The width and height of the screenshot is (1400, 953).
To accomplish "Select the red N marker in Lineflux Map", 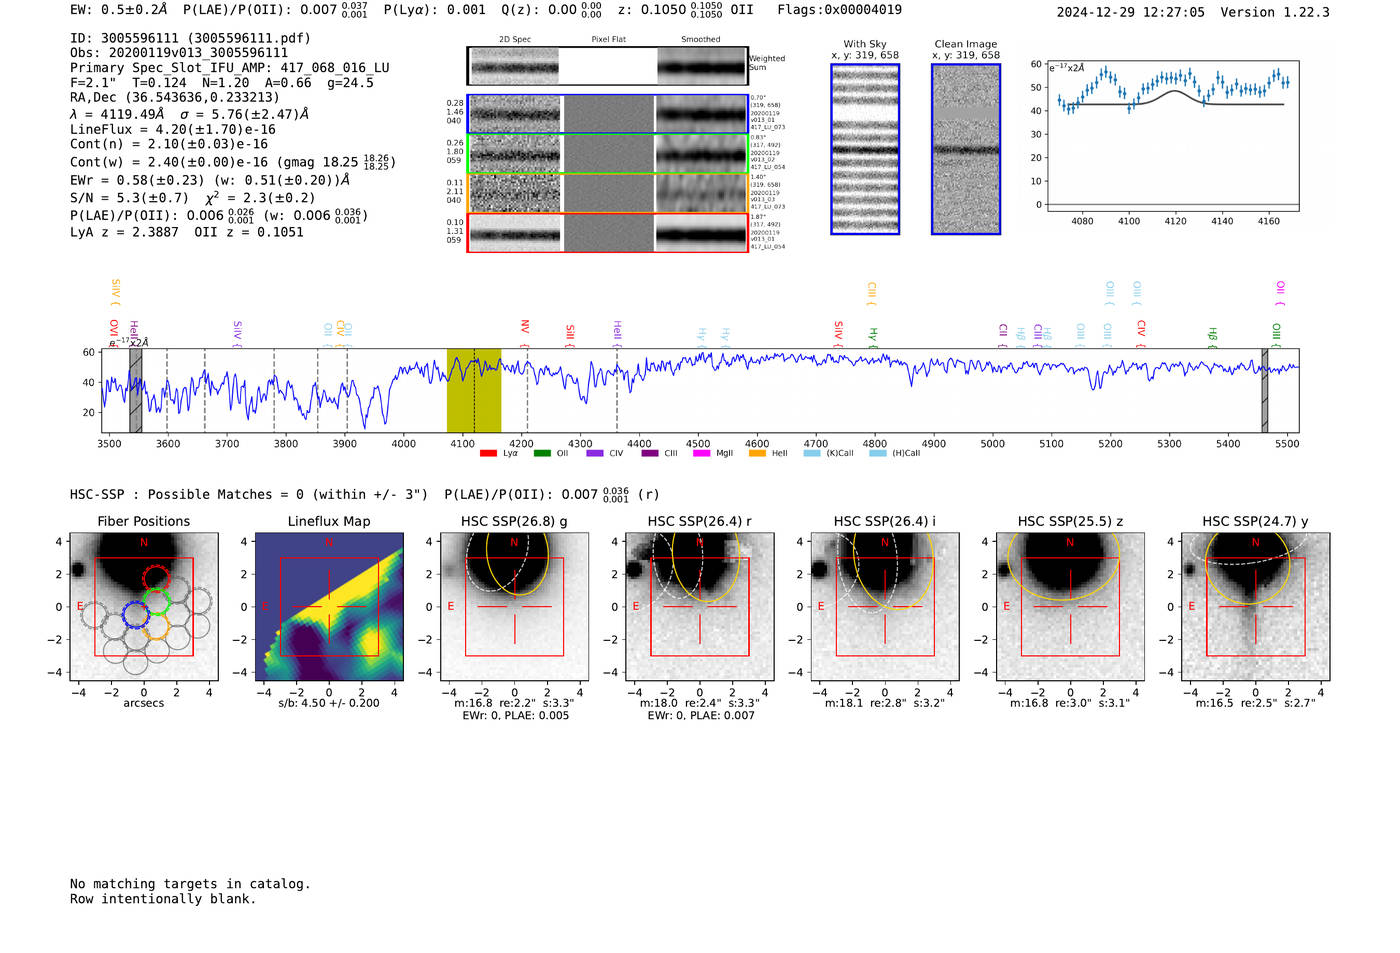I will [x=329, y=542].
